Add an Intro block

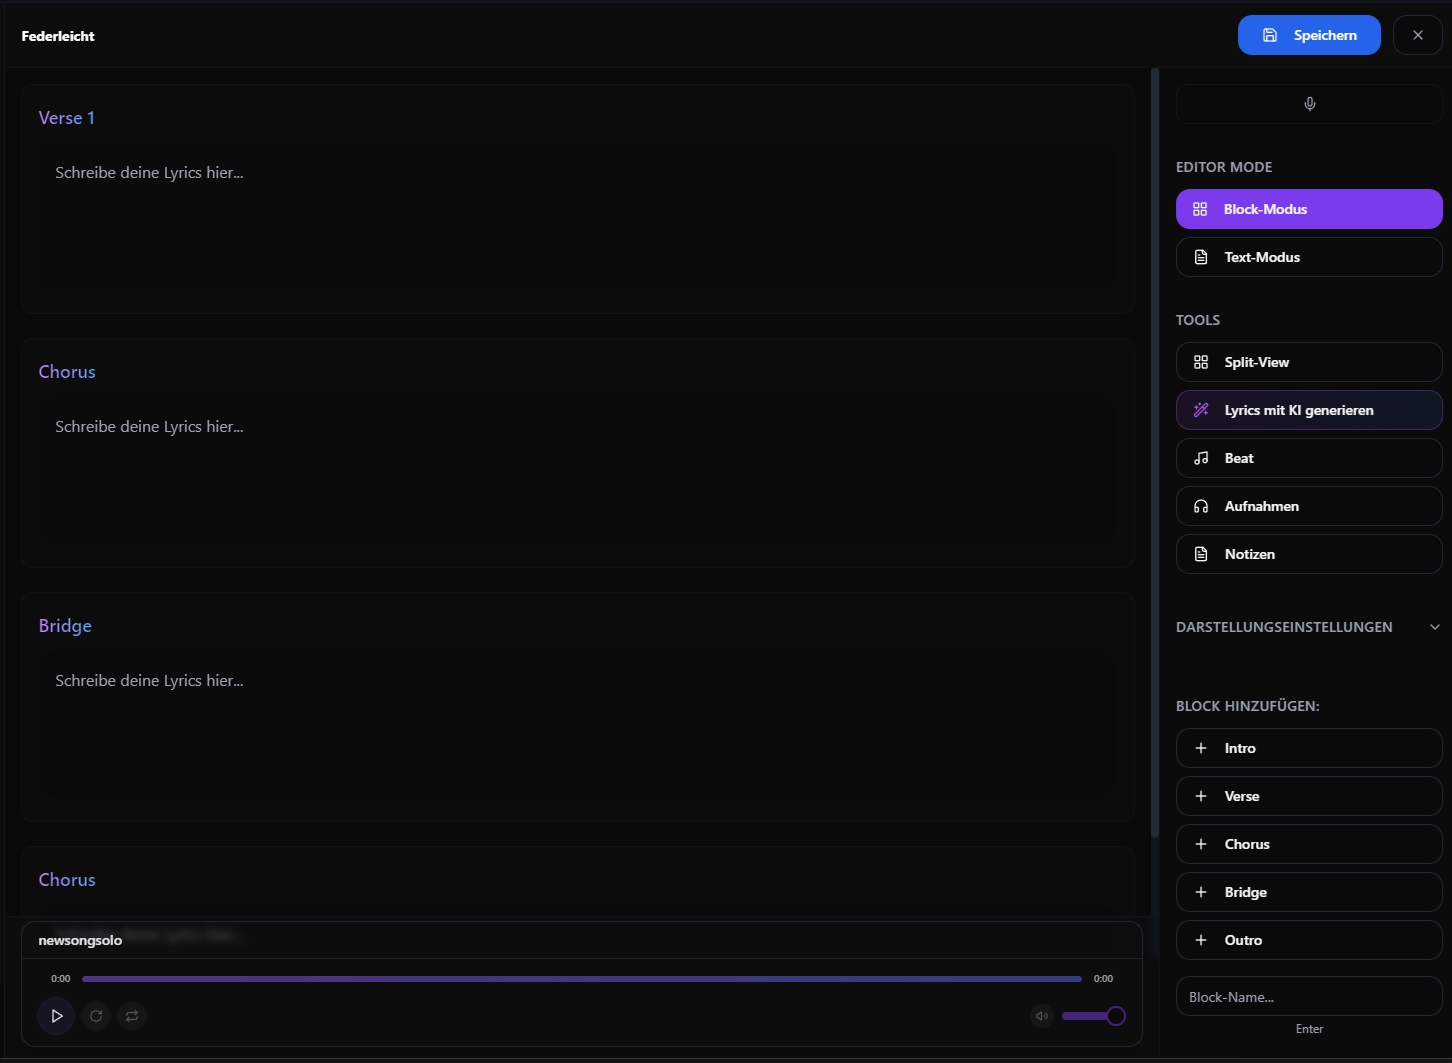pyautogui.click(x=1308, y=748)
